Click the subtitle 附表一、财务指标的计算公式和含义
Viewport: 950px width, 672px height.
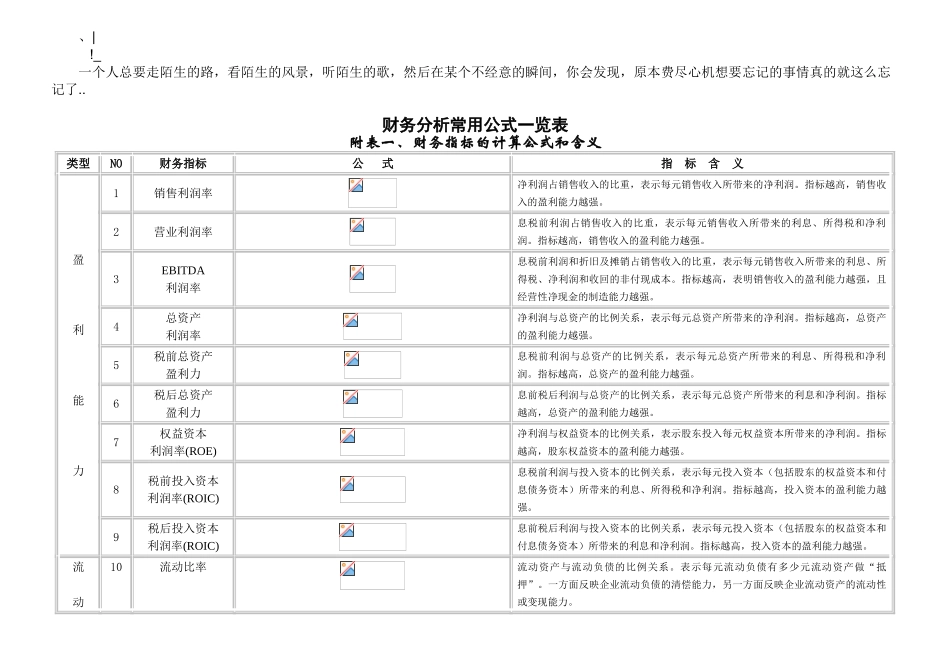(x=475, y=142)
